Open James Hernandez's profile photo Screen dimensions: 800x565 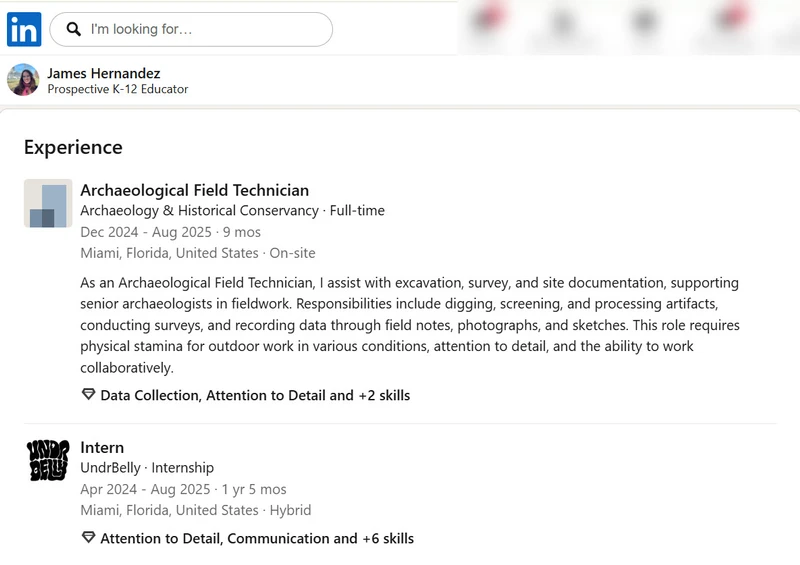point(23,80)
